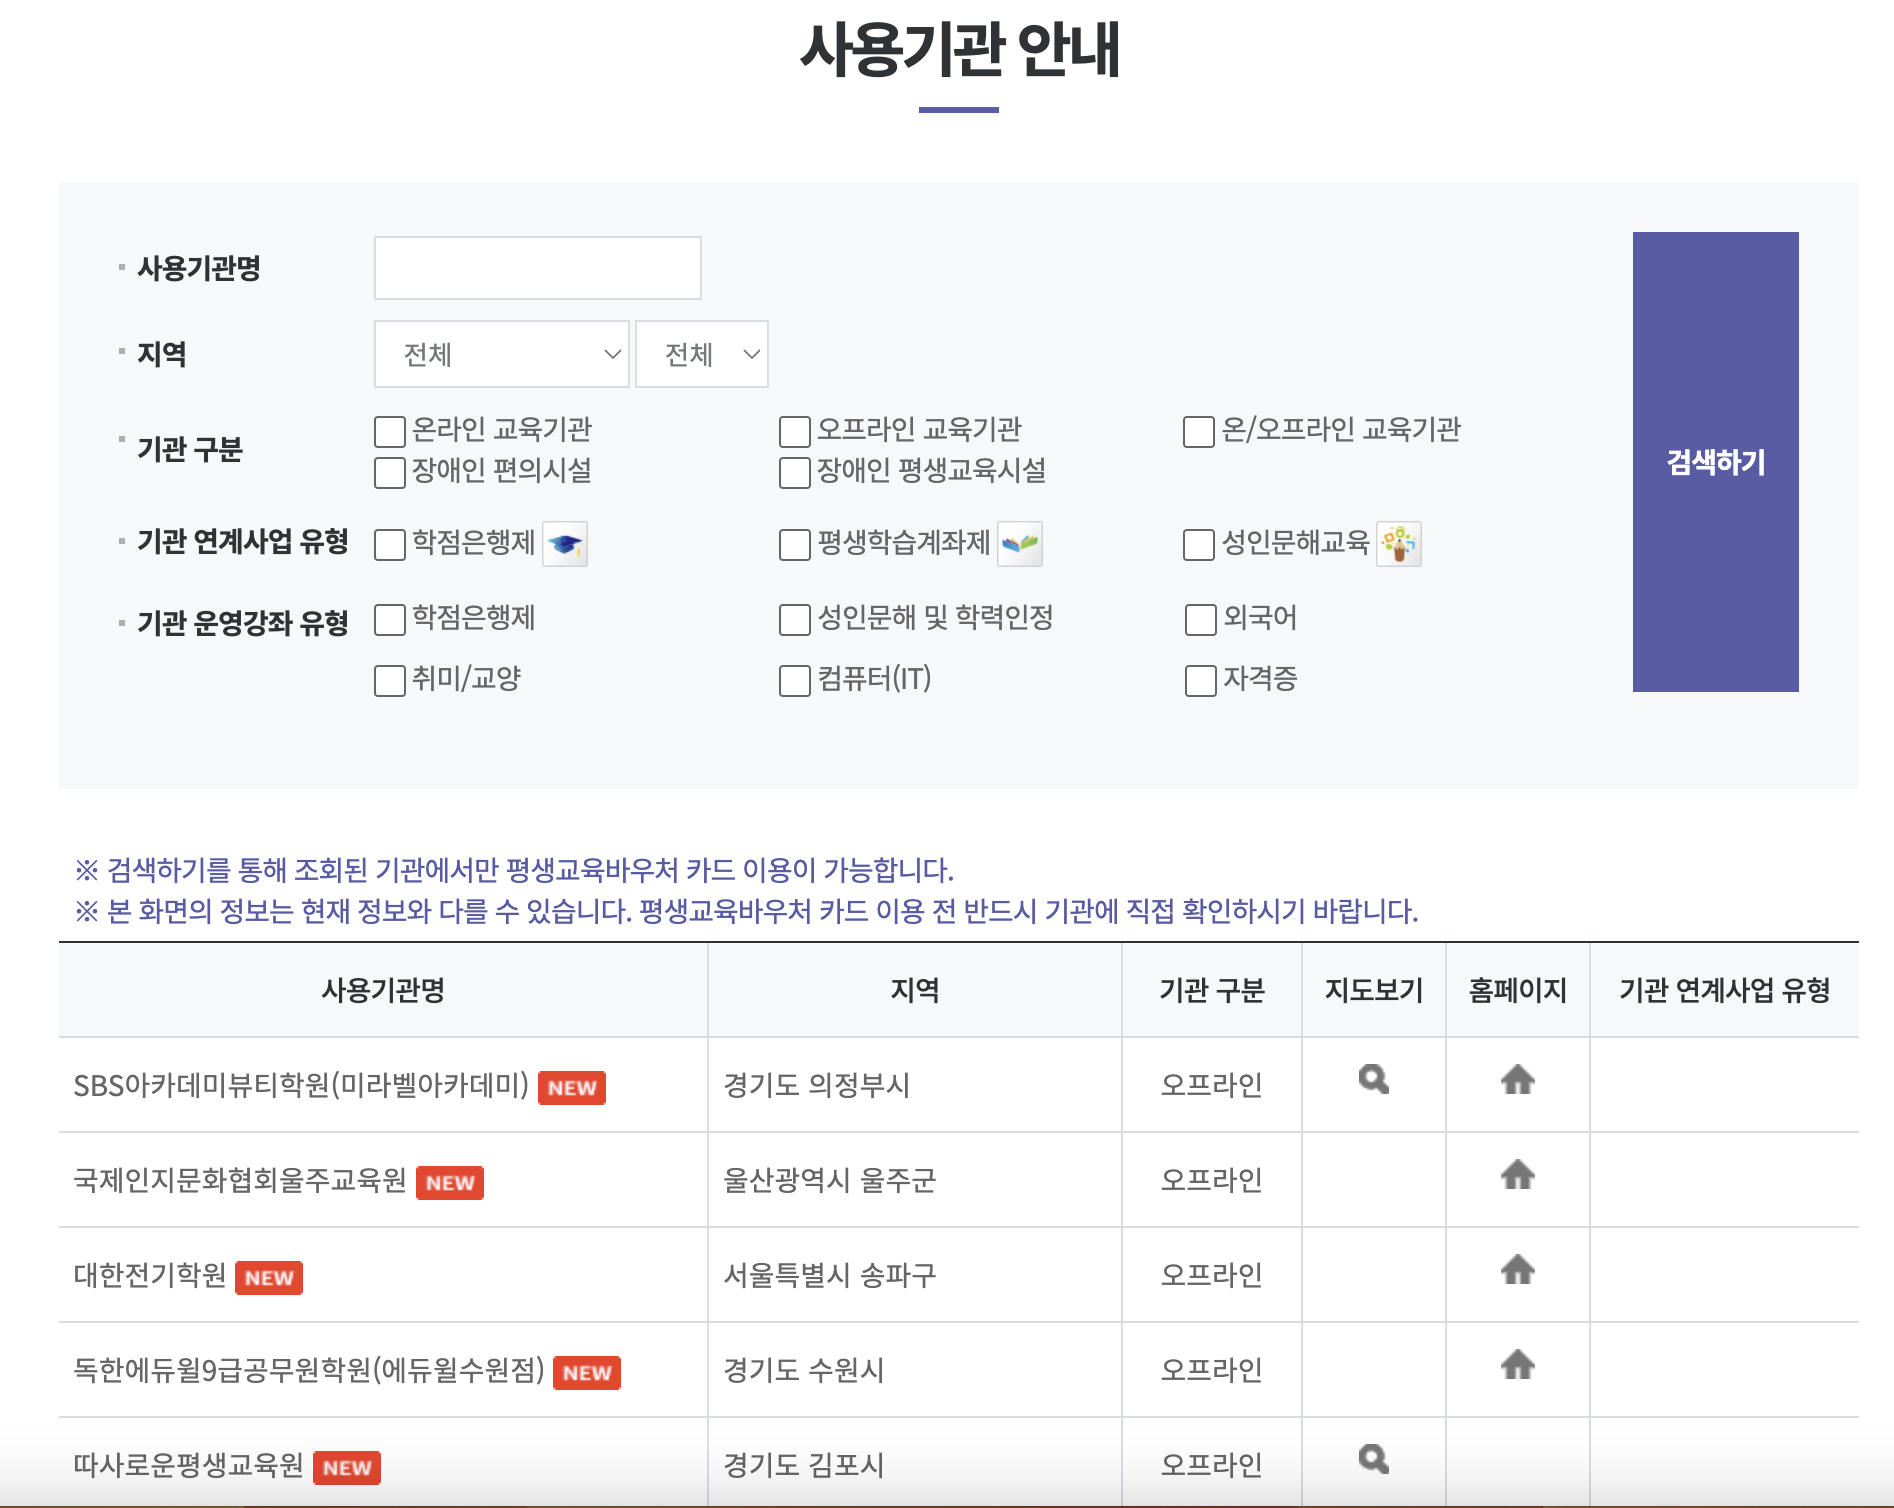
Task: Select 따사로운평생교육원 name
Action: (189, 1465)
